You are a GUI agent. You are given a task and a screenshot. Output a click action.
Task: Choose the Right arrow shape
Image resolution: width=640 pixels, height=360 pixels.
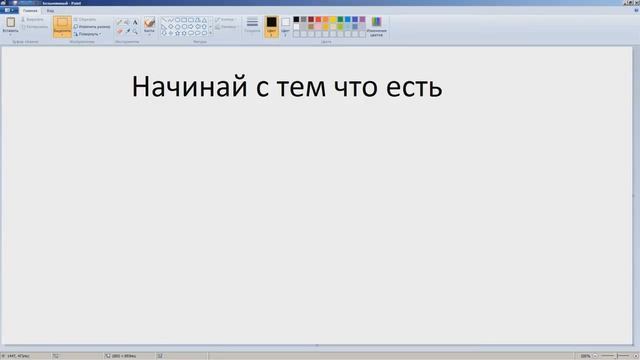(191, 27)
